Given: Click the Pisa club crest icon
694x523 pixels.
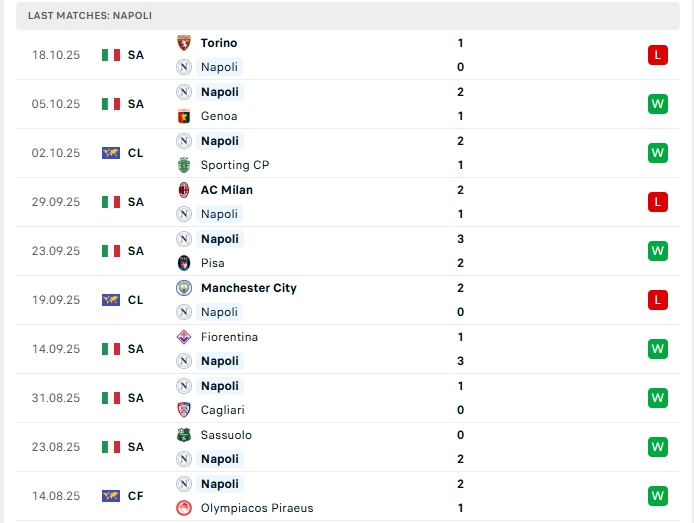Looking at the screenshot, I should pos(184,263).
